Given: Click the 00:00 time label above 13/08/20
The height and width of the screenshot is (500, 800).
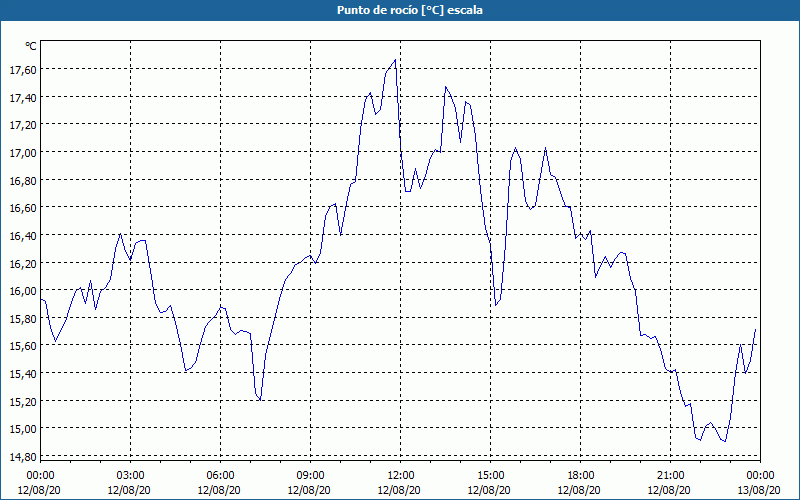Looking at the screenshot, I should click(760, 476).
